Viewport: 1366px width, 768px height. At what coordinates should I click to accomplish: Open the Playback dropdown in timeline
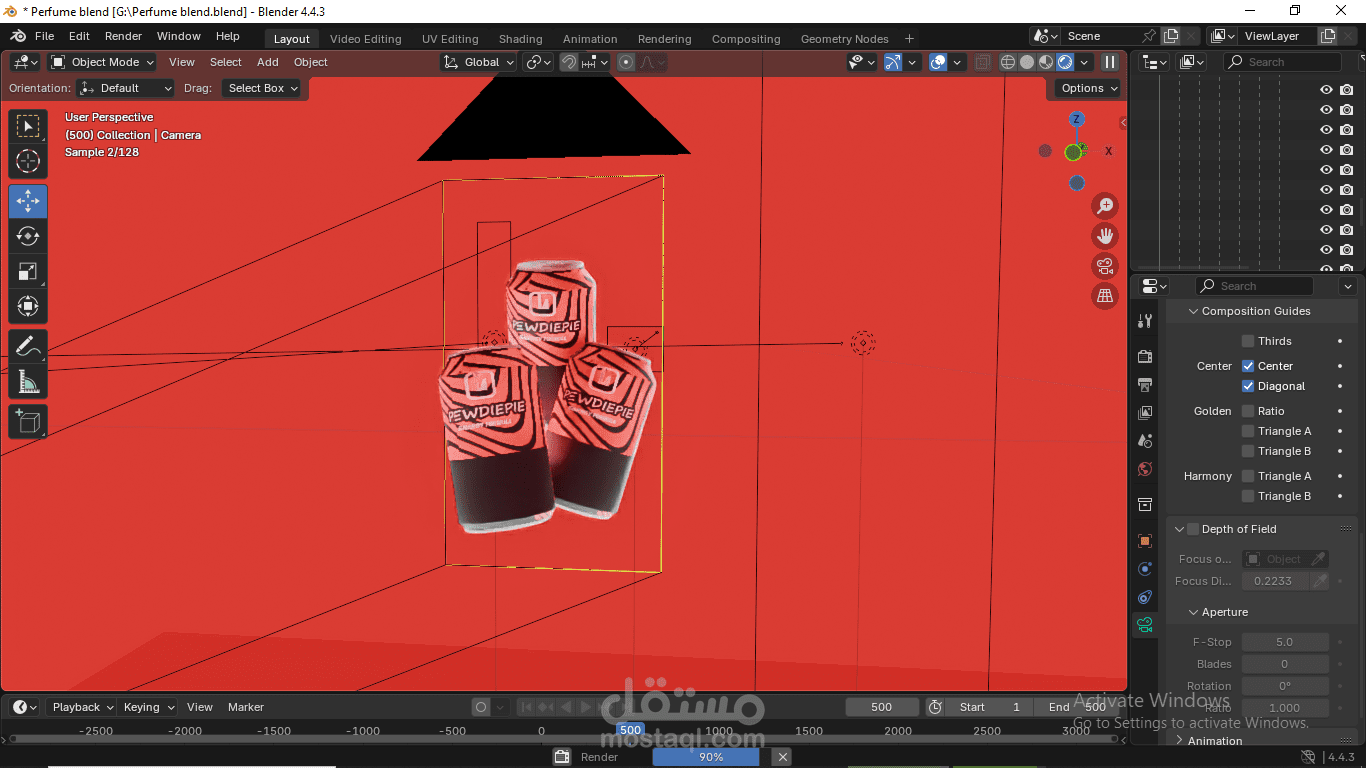point(83,707)
